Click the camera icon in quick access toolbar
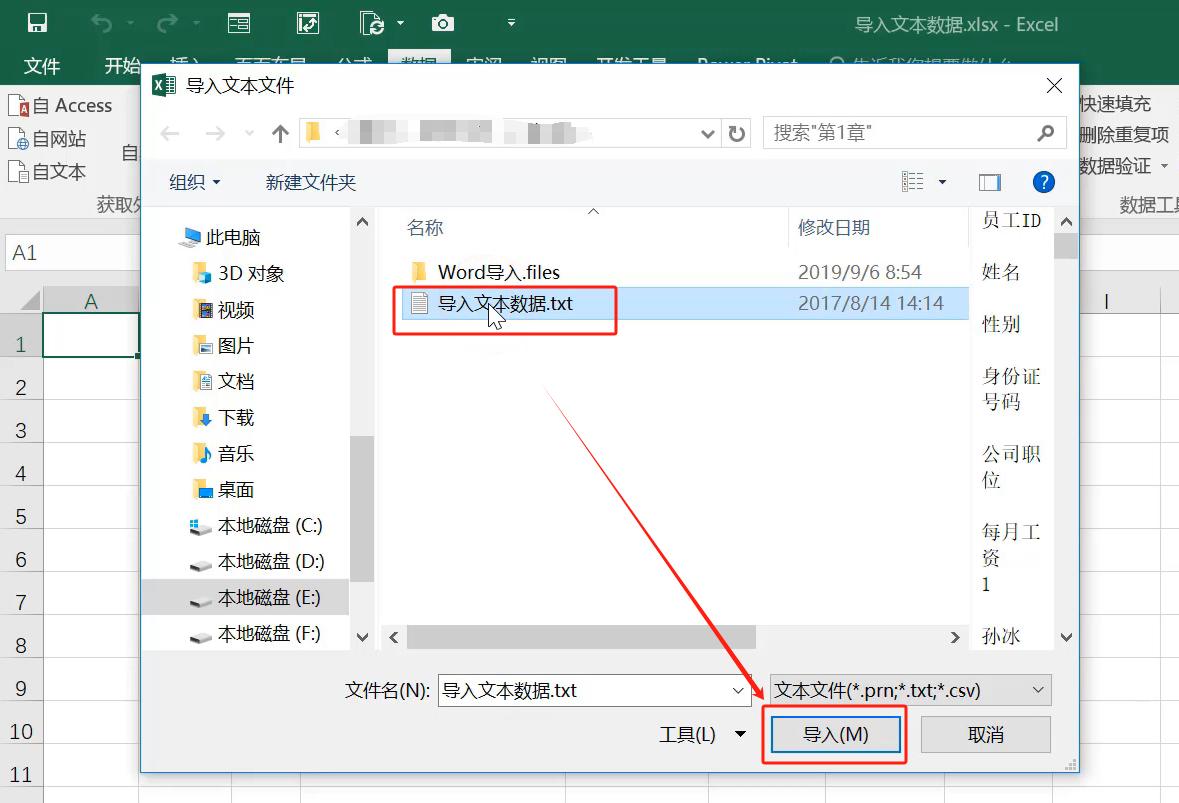 pyautogui.click(x=443, y=23)
